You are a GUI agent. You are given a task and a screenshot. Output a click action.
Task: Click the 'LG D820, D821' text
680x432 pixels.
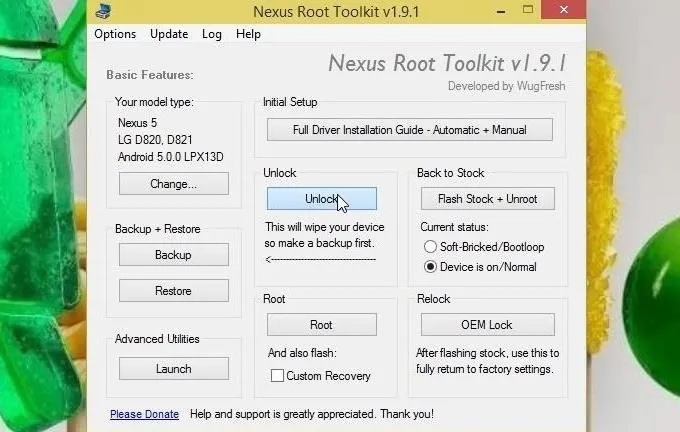155,140
